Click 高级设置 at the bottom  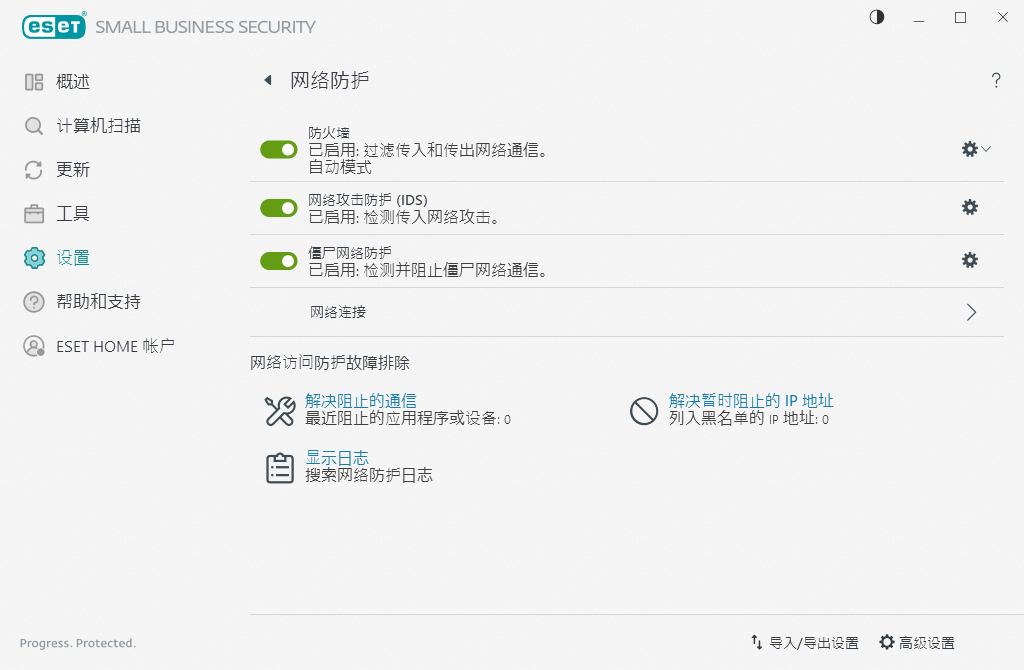coord(918,643)
